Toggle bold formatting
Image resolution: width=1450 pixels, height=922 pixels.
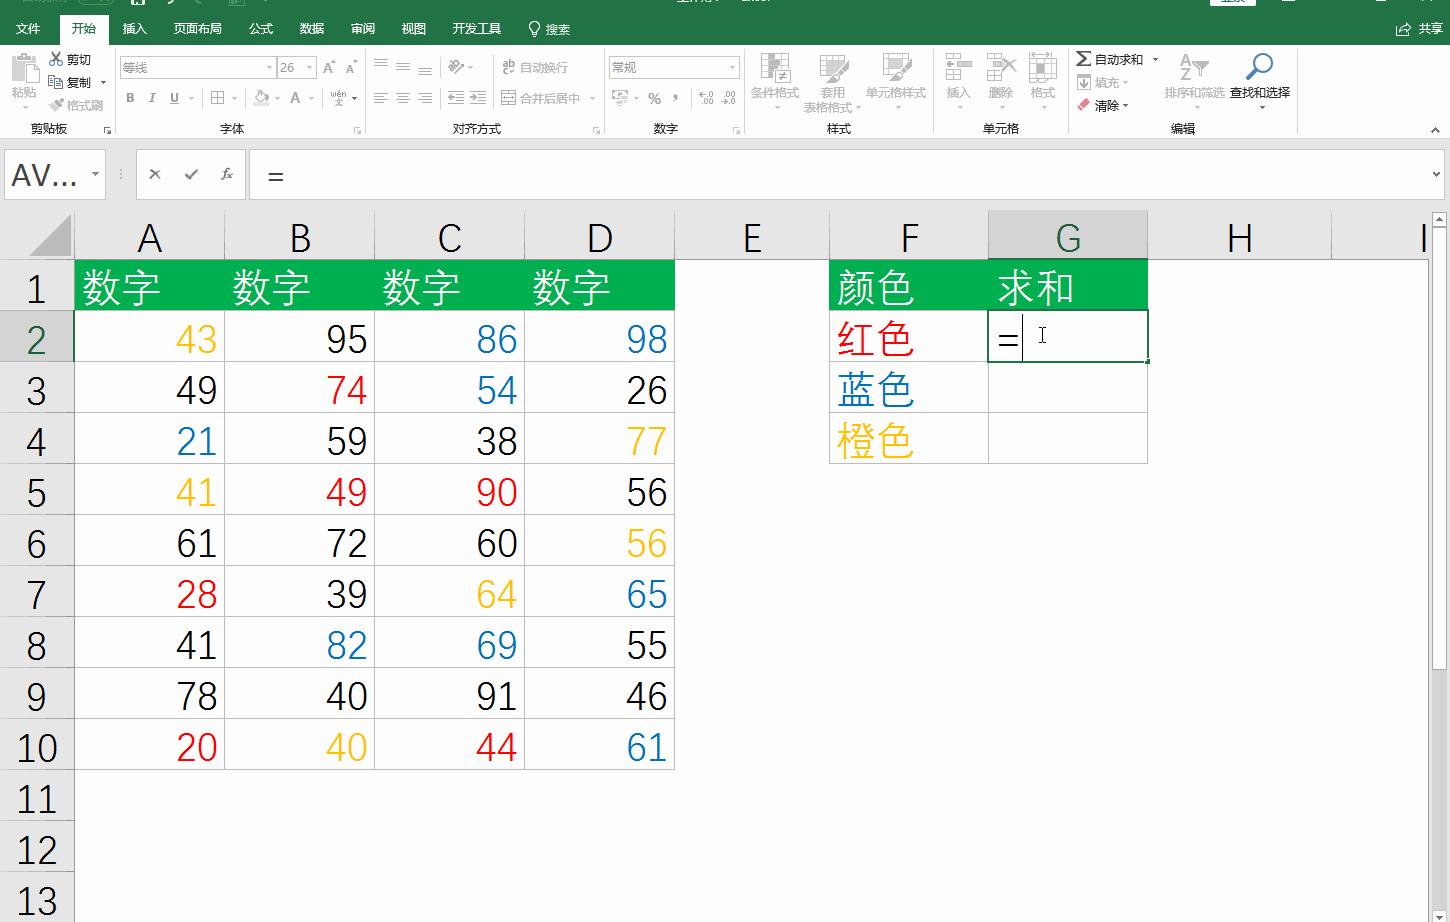pyautogui.click(x=129, y=98)
